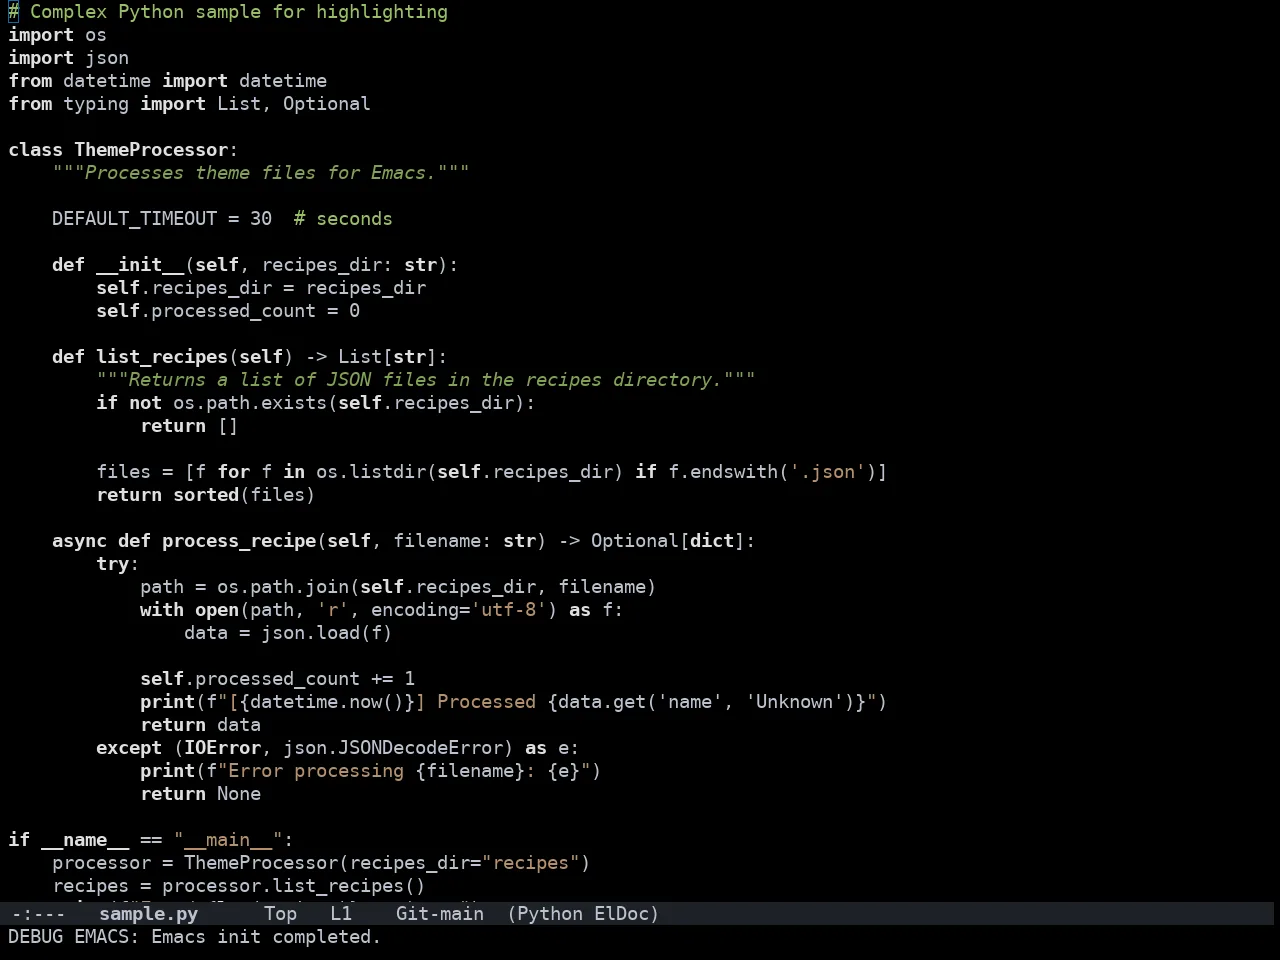Click the Top position indicator in mode line
Viewport: 1280px width, 960px height.
280,913
